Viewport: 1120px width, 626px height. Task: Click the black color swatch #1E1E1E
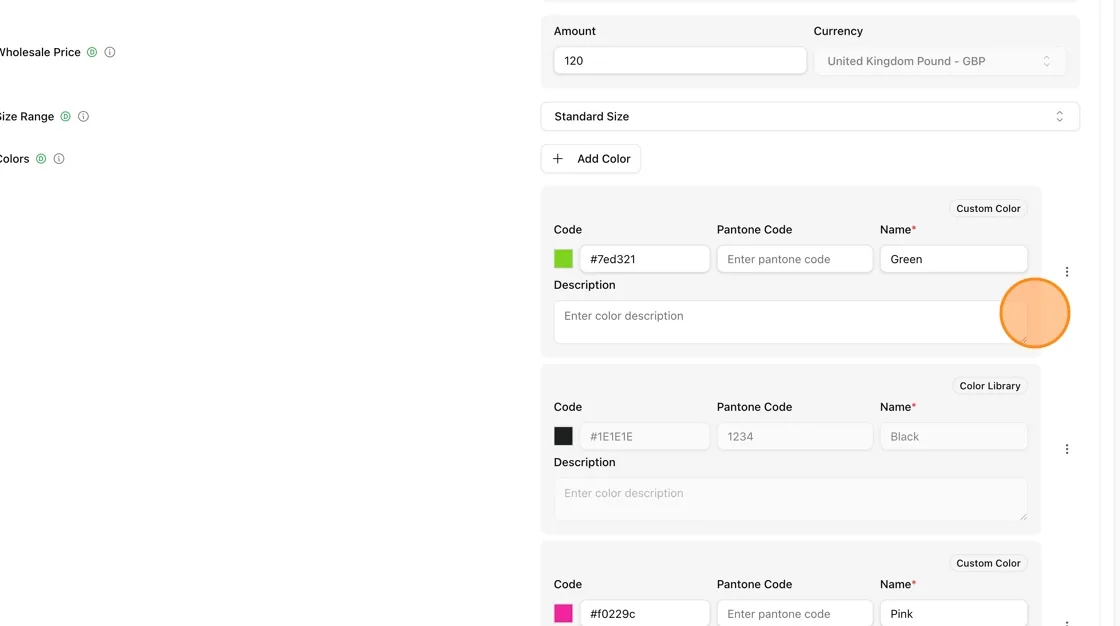click(564, 436)
